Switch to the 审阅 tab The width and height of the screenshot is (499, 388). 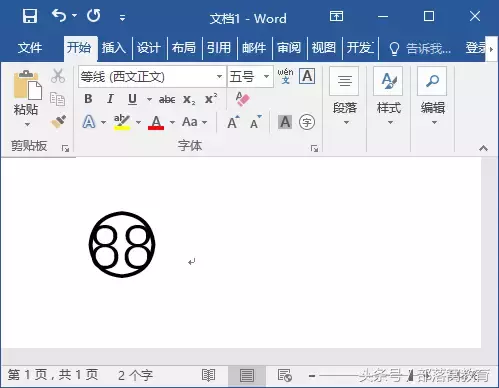point(289,48)
